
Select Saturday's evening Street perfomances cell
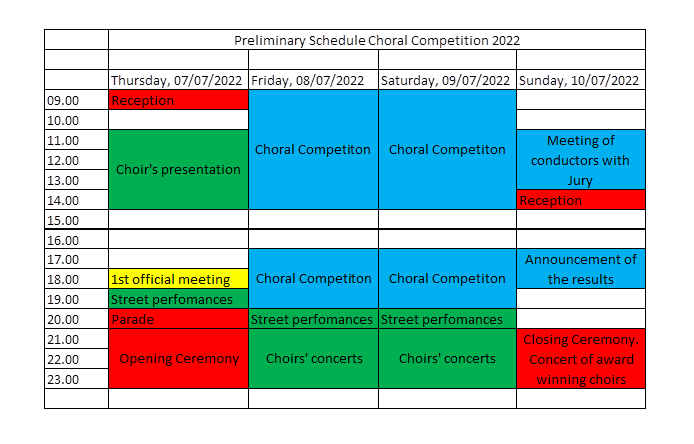tap(447, 319)
